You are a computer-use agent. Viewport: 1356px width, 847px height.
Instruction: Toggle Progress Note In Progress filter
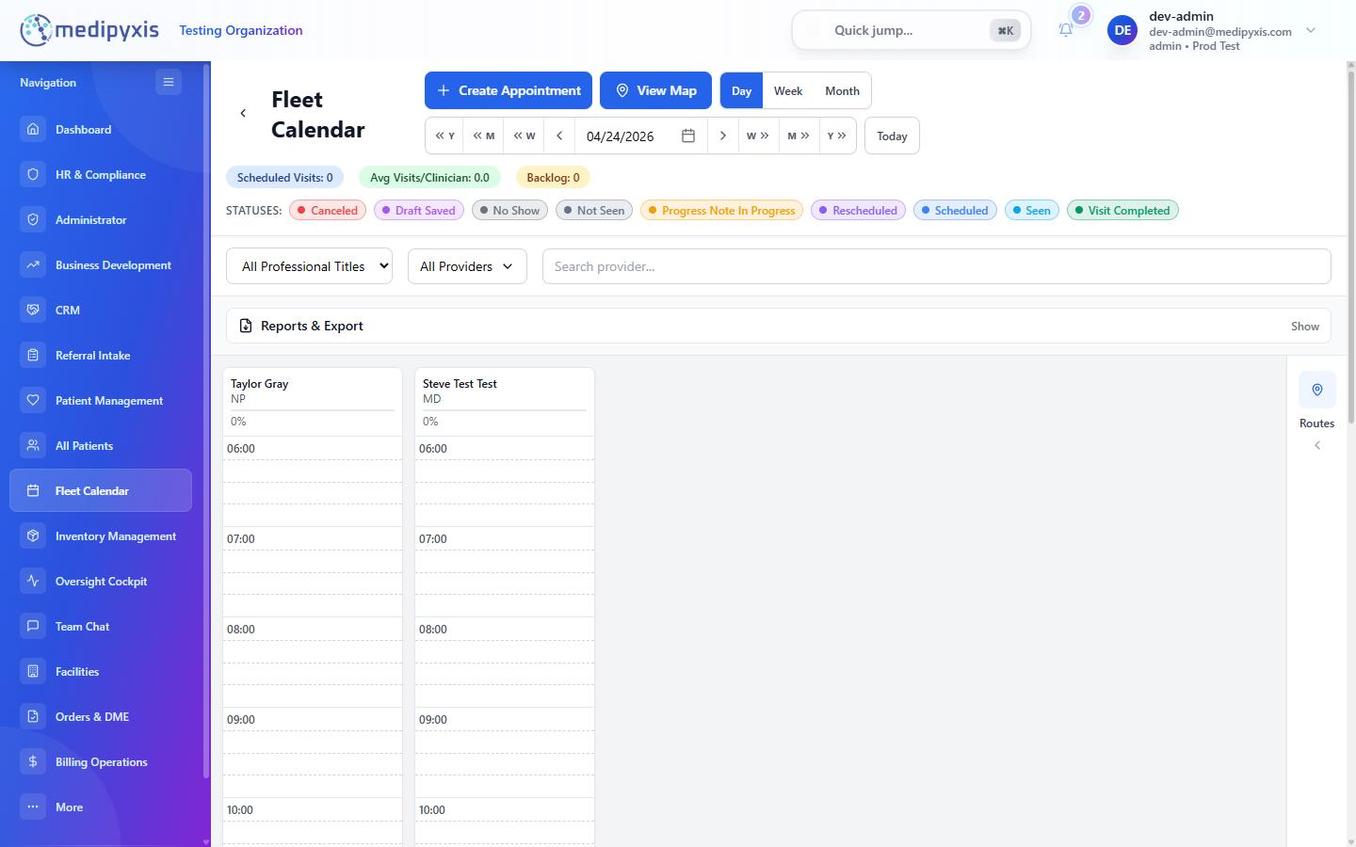[721, 210]
